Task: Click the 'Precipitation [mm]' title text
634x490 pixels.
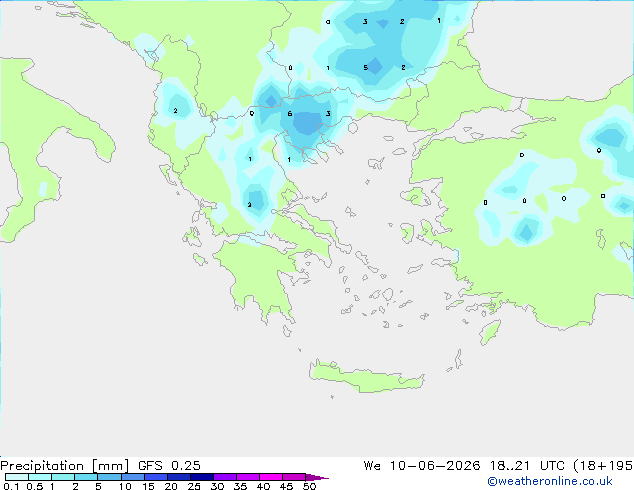Action: [x=64, y=466]
